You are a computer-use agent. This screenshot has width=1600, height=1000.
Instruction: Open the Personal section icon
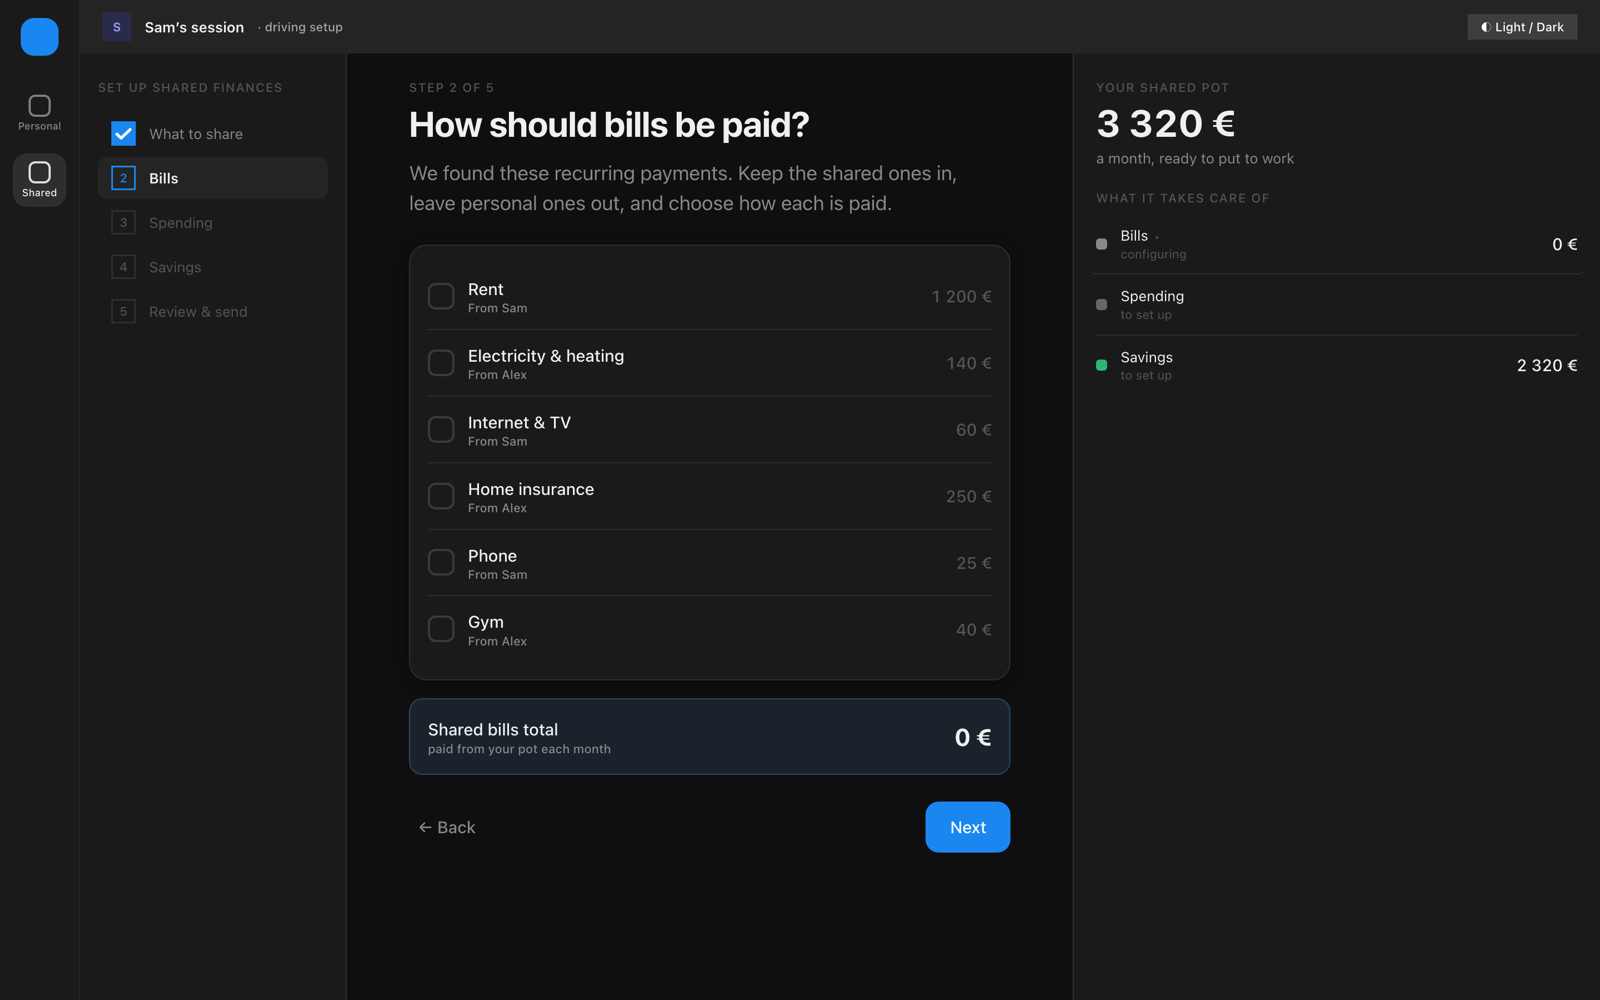pos(39,106)
